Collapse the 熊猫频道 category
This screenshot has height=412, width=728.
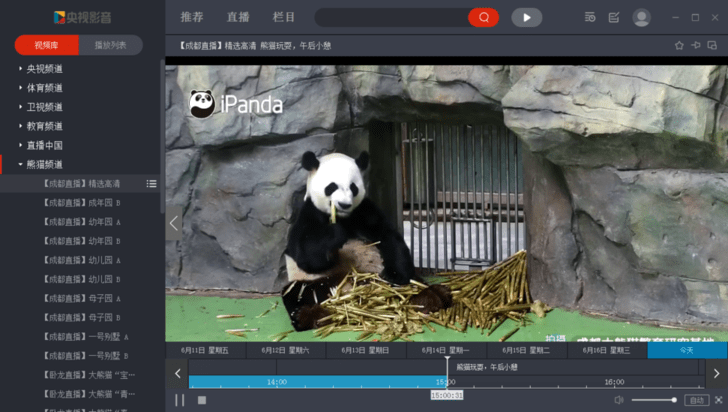pyautogui.click(x=44, y=164)
